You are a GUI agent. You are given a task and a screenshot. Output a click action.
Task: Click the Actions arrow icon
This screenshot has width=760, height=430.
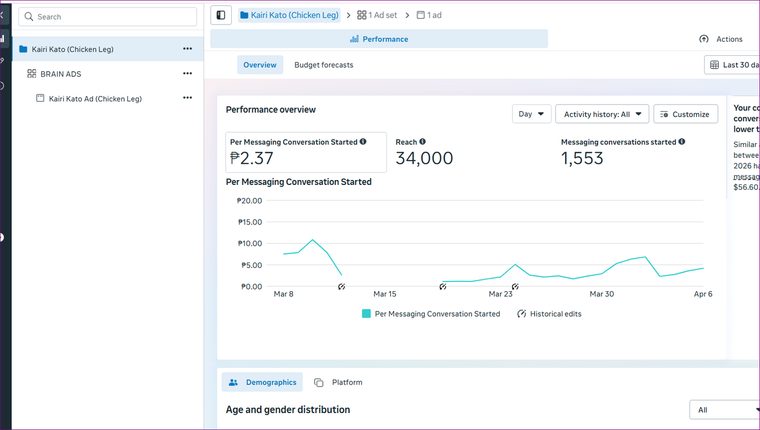704,39
